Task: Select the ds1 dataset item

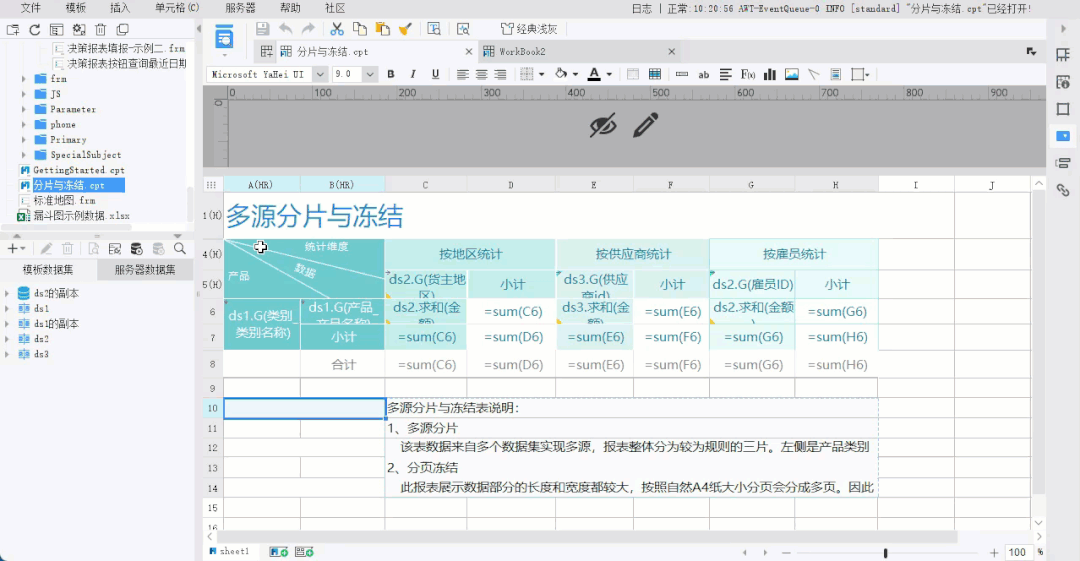Action: tap(41, 308)
